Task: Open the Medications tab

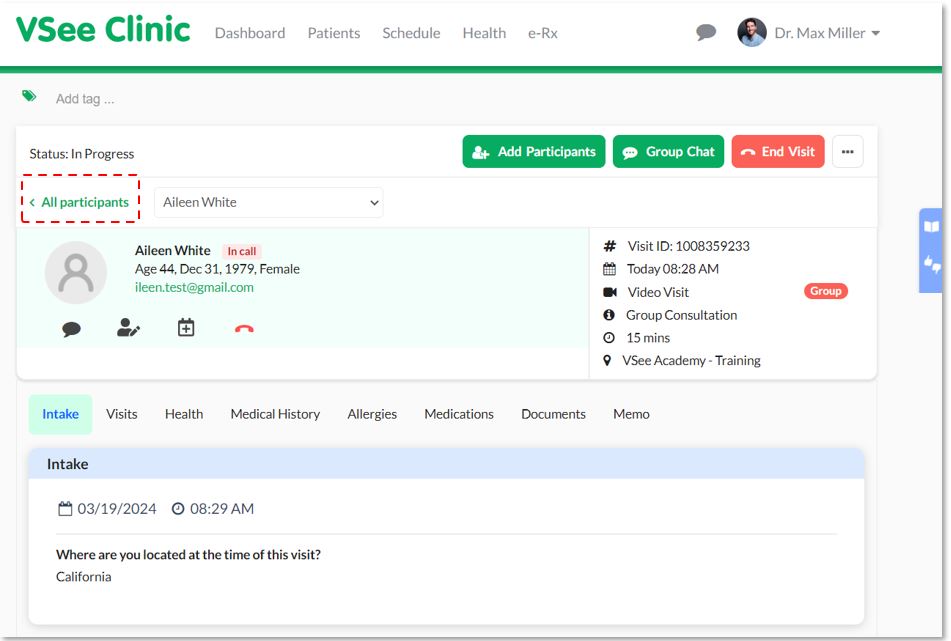Action: coord(459,414)
